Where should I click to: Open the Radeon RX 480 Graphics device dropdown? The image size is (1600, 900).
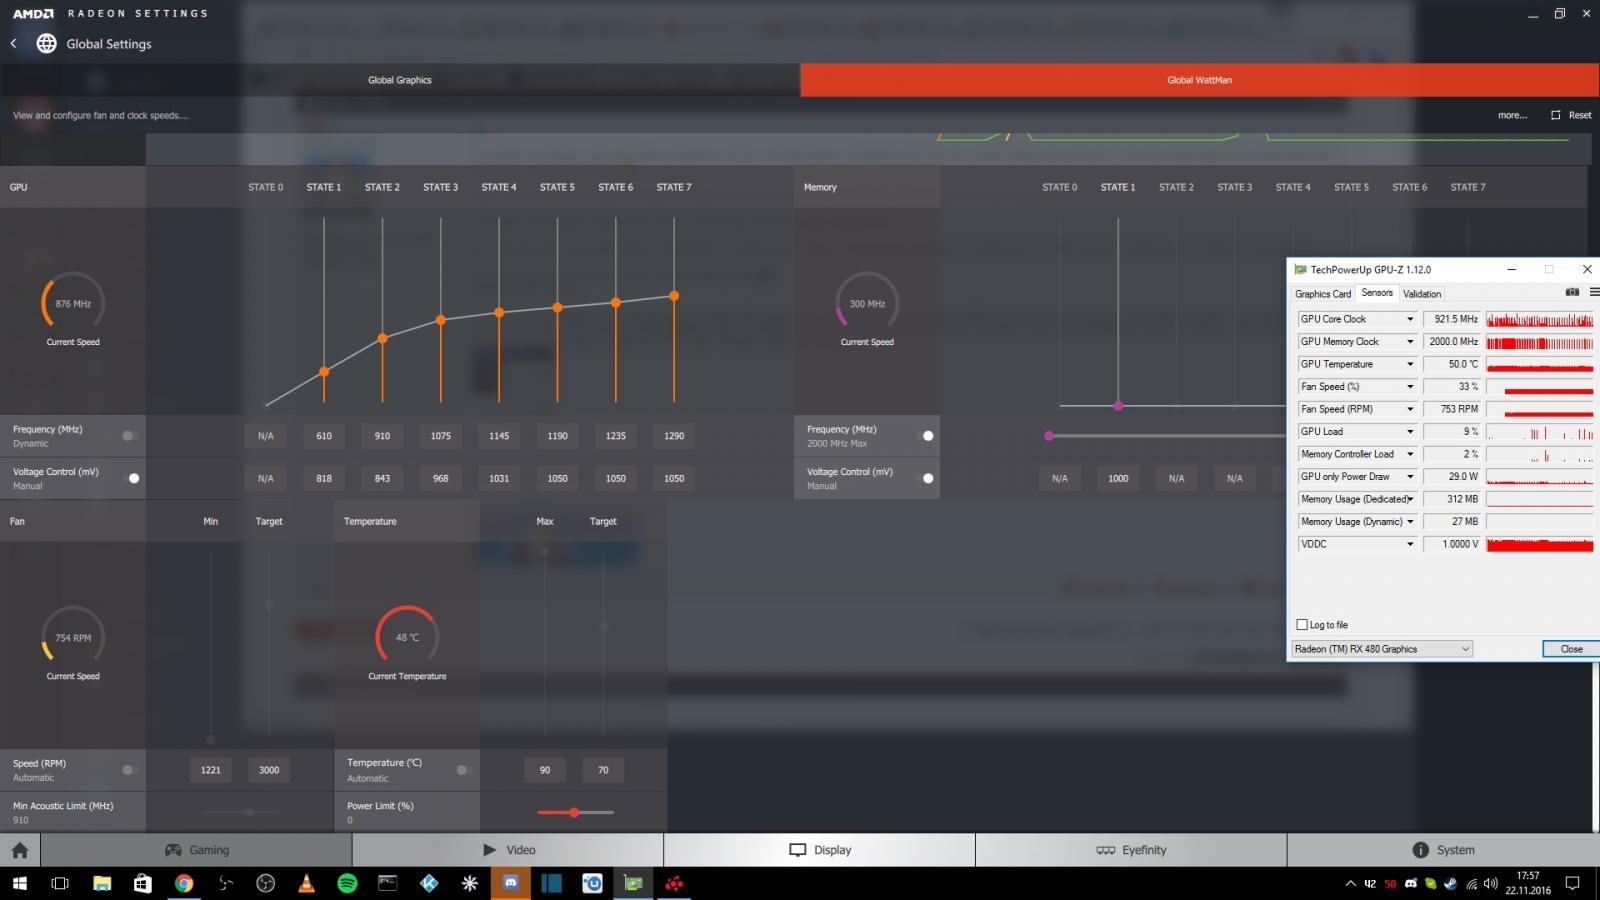(x=1381, y=649)
